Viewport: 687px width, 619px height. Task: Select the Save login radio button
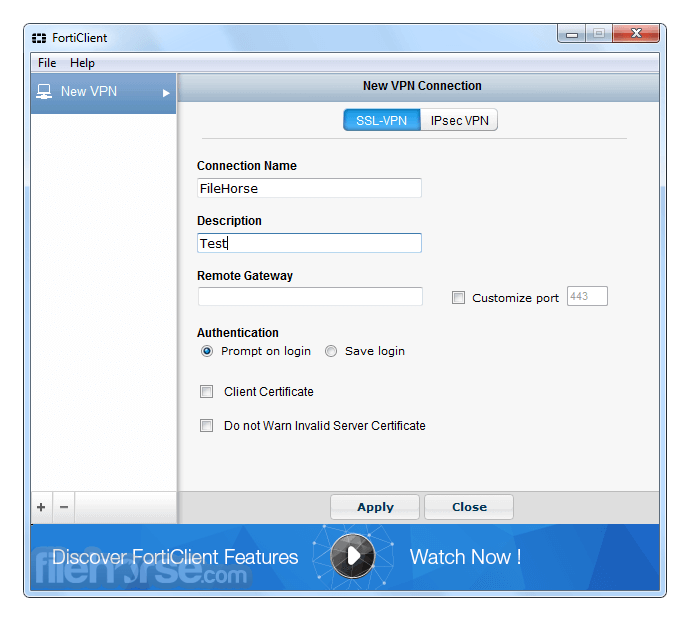(x=331, y=351)
